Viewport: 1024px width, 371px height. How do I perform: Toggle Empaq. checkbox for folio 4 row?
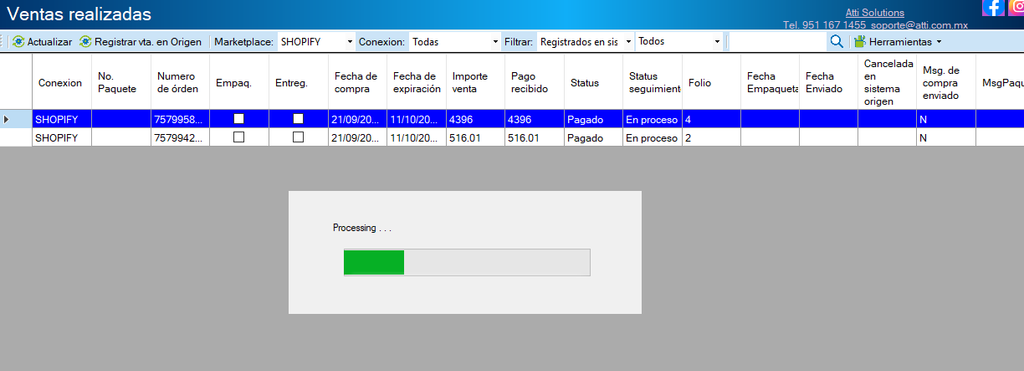(x=239, y=119)
